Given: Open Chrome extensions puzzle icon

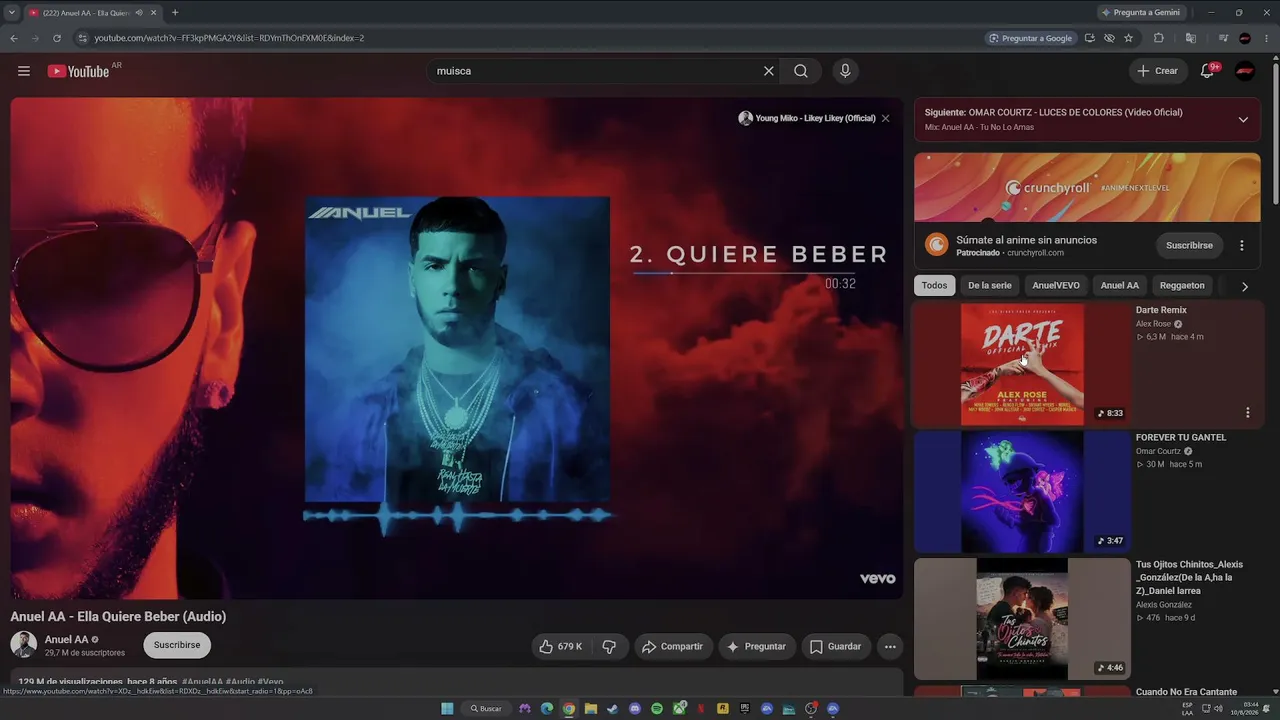Looking at the screenshot, I should tap(1159, 38).
